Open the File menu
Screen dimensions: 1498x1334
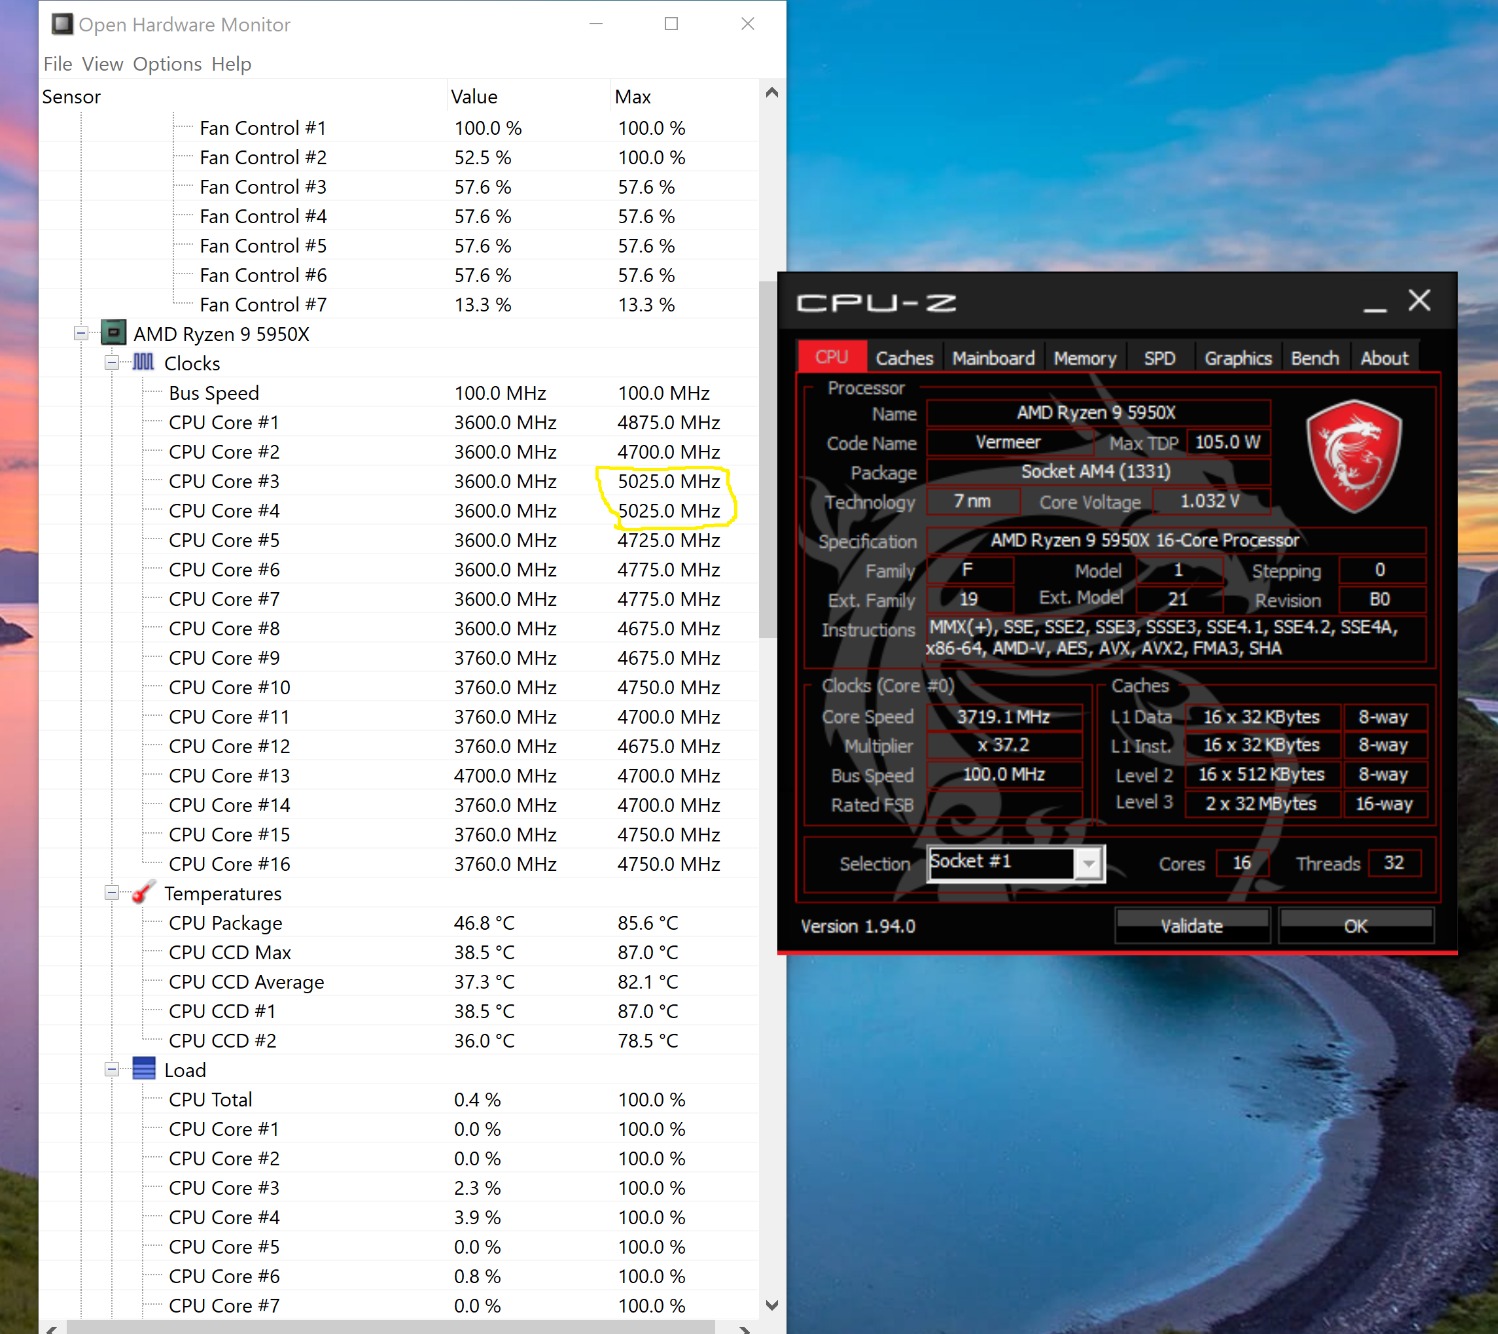coord(58,64)
